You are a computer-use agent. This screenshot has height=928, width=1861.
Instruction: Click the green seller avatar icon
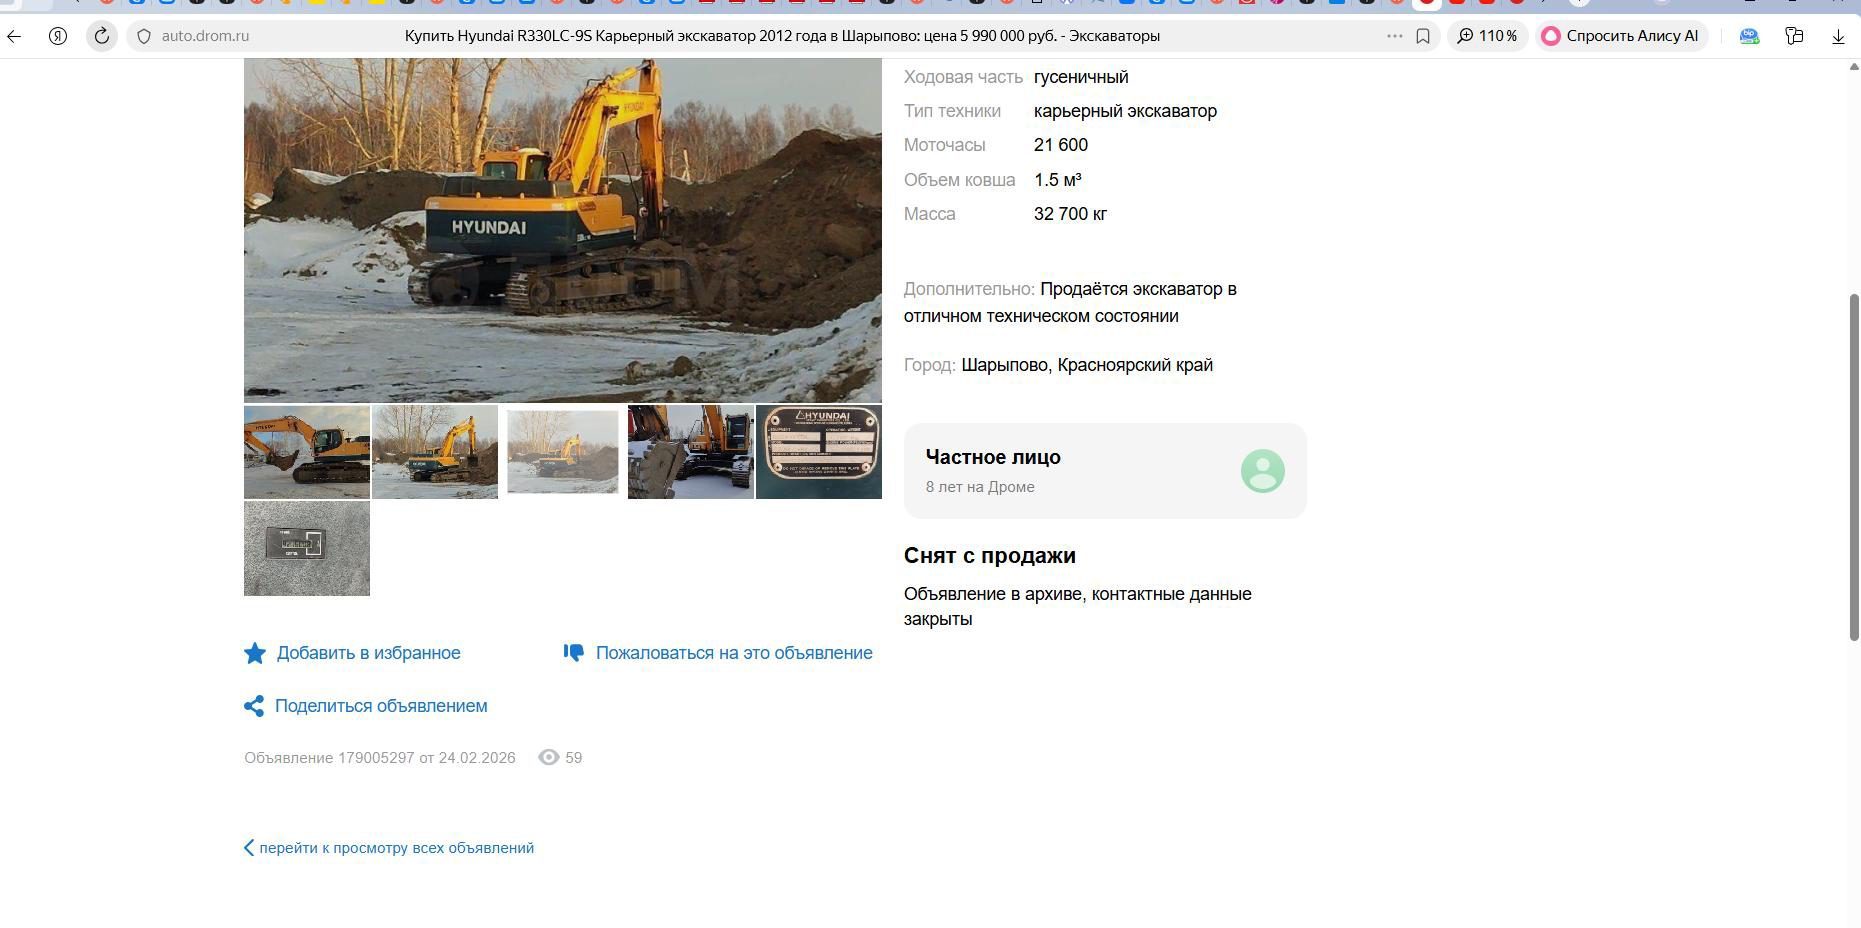[1263, 471]
